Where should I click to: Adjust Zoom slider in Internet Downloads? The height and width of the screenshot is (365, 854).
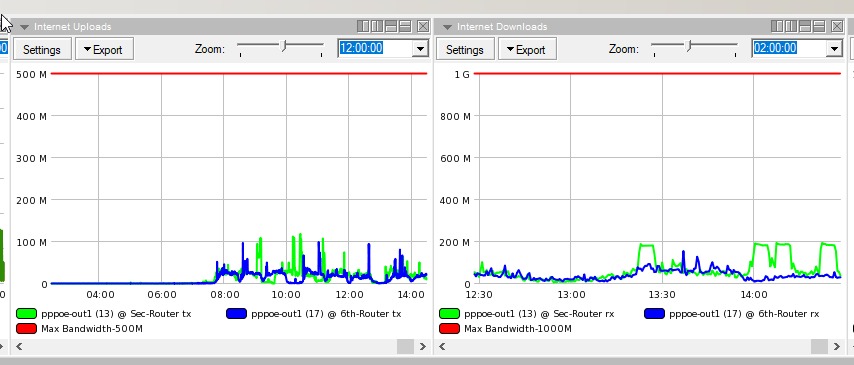coord(689,45)
